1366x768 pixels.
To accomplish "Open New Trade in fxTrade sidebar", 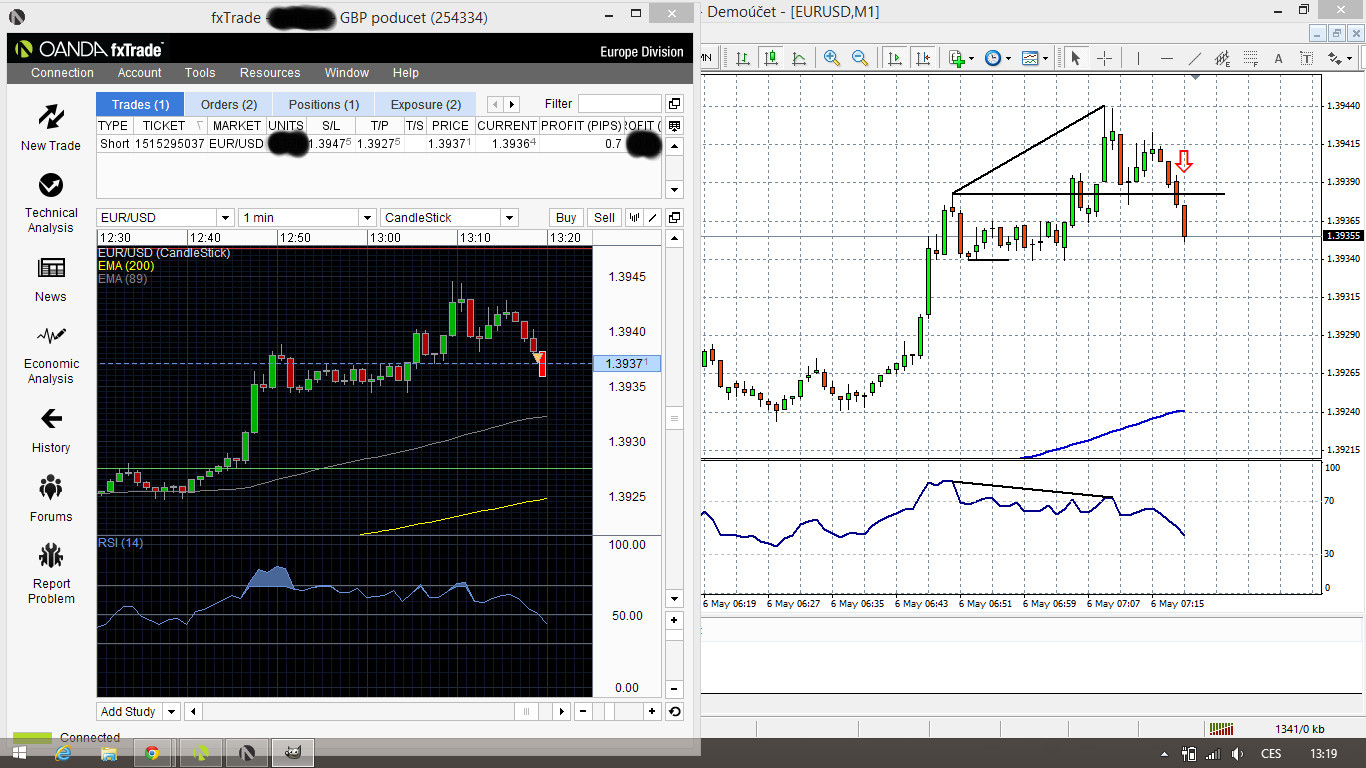I will (51, 127).
